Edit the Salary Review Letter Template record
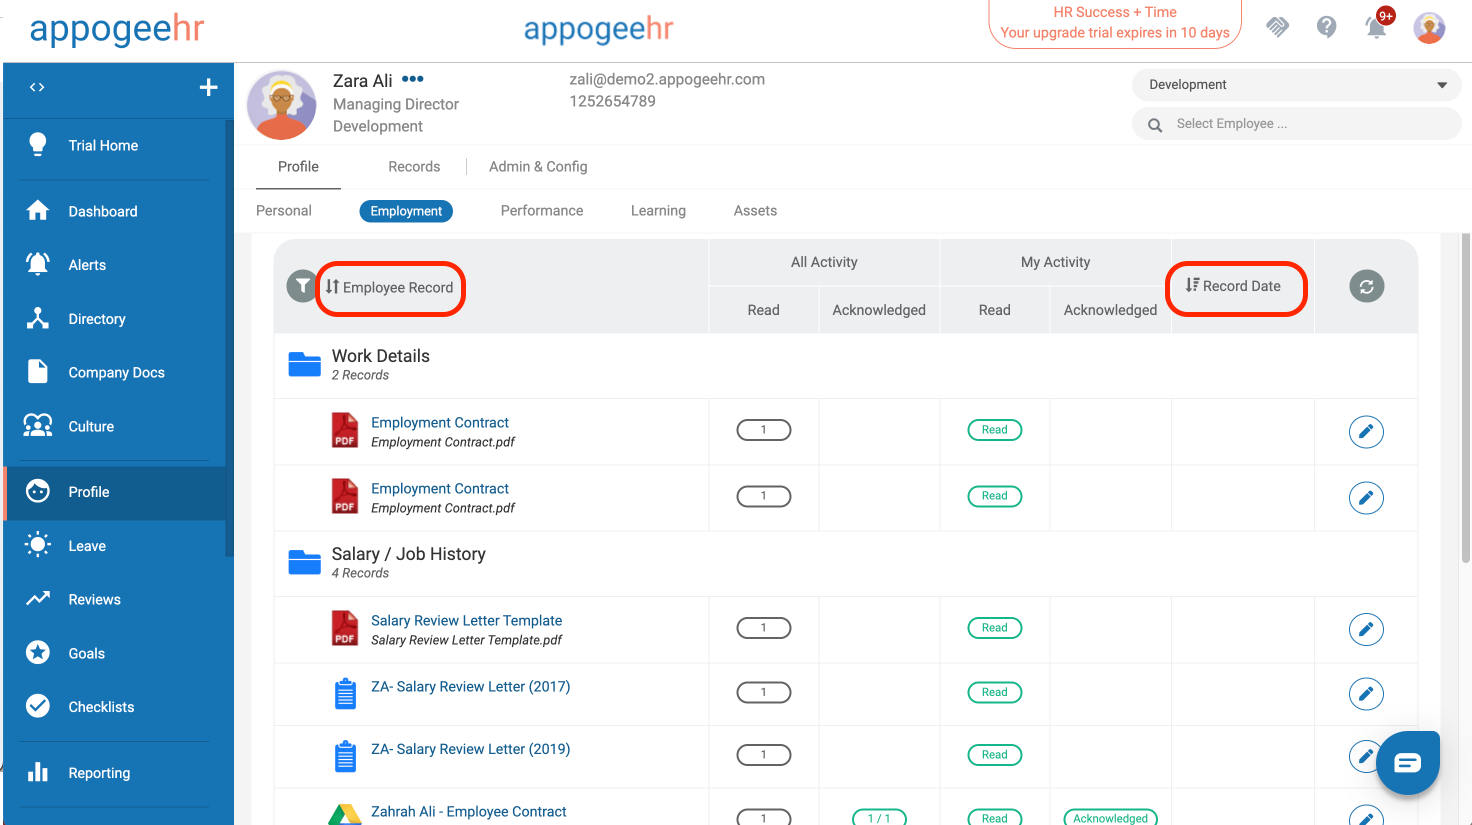 (x=1366, y=630)
